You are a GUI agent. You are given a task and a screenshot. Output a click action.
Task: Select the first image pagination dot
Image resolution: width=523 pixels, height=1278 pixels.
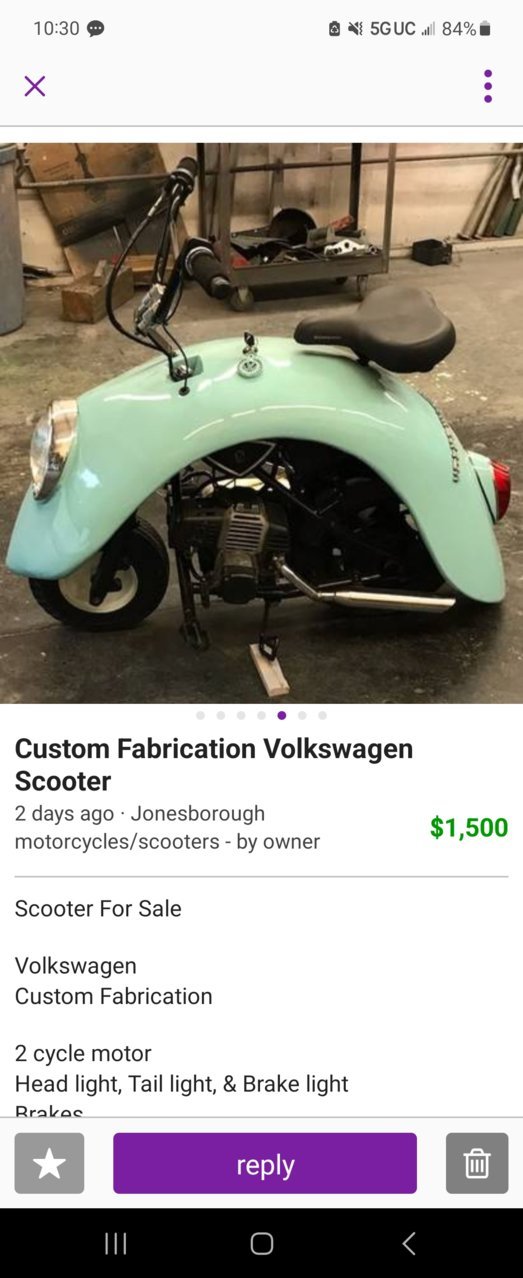(x=200, y=715)
